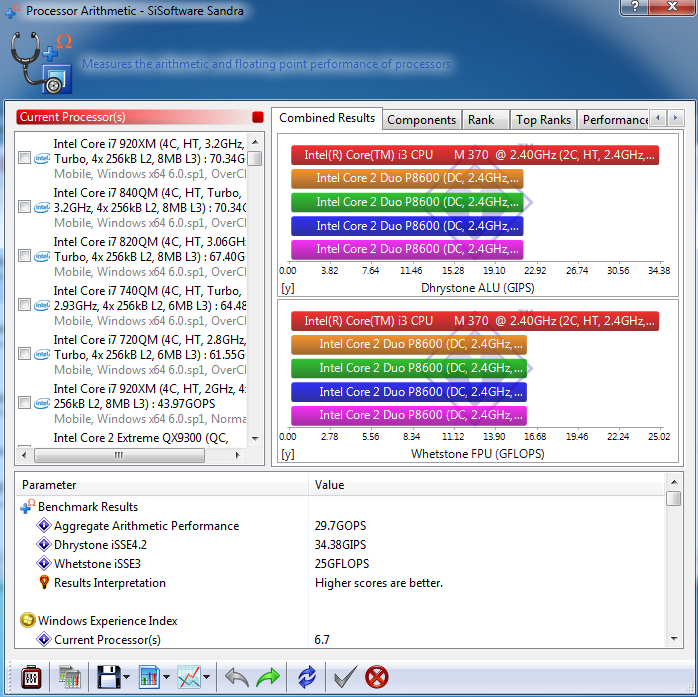698x697 pixels.
Task: Click the Aggregate Arithmetic Performance diamond icon
Action: tap(44, 525)
